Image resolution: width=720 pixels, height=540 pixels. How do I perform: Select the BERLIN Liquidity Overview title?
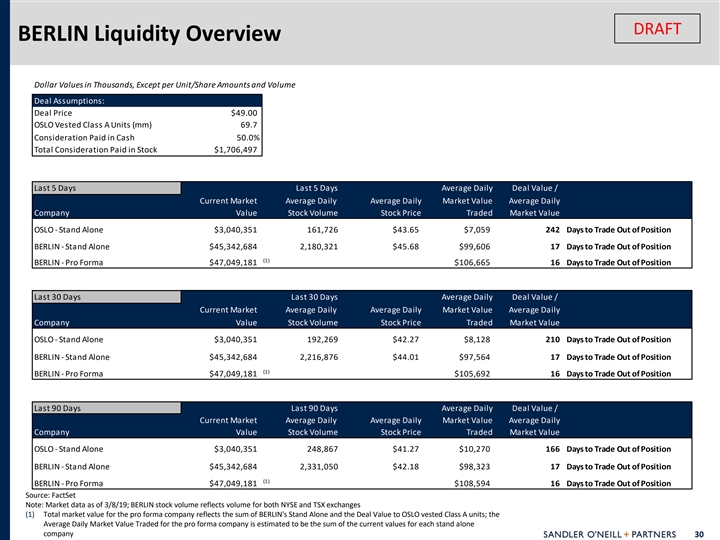pos(148,35)
